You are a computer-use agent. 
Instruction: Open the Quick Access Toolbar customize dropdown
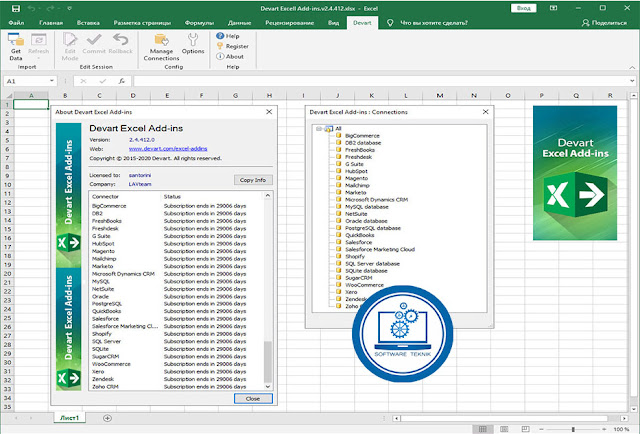coord(69,8)
